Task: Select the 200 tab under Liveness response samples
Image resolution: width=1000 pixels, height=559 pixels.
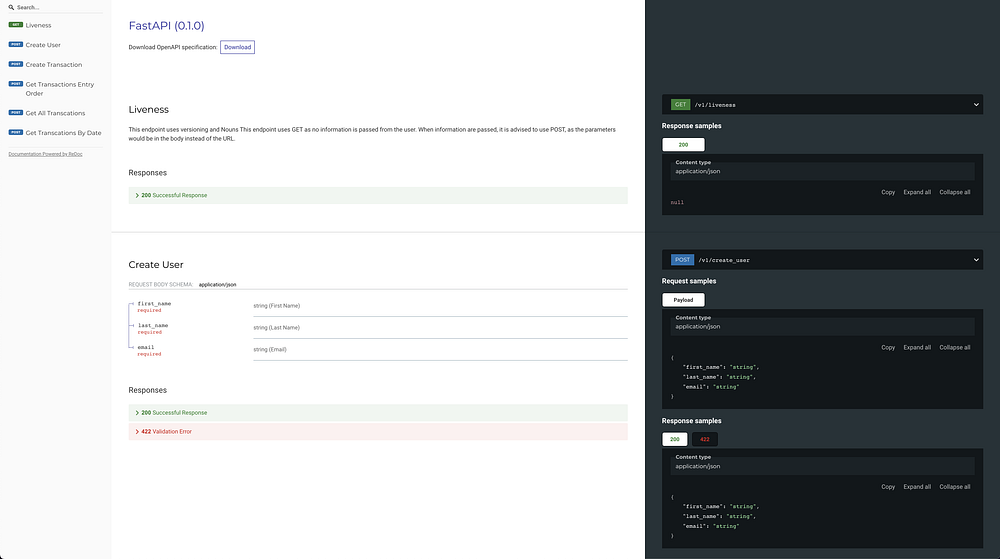Action: pos(683,145)
